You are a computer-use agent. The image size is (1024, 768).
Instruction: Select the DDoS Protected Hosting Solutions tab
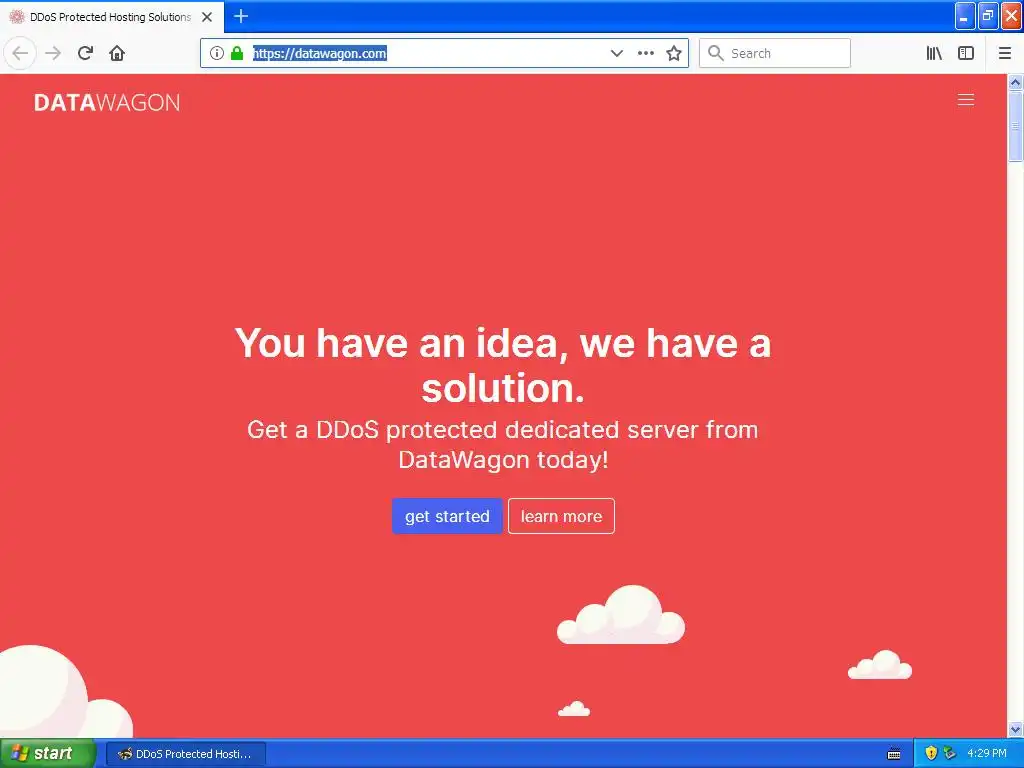(112, 17)
